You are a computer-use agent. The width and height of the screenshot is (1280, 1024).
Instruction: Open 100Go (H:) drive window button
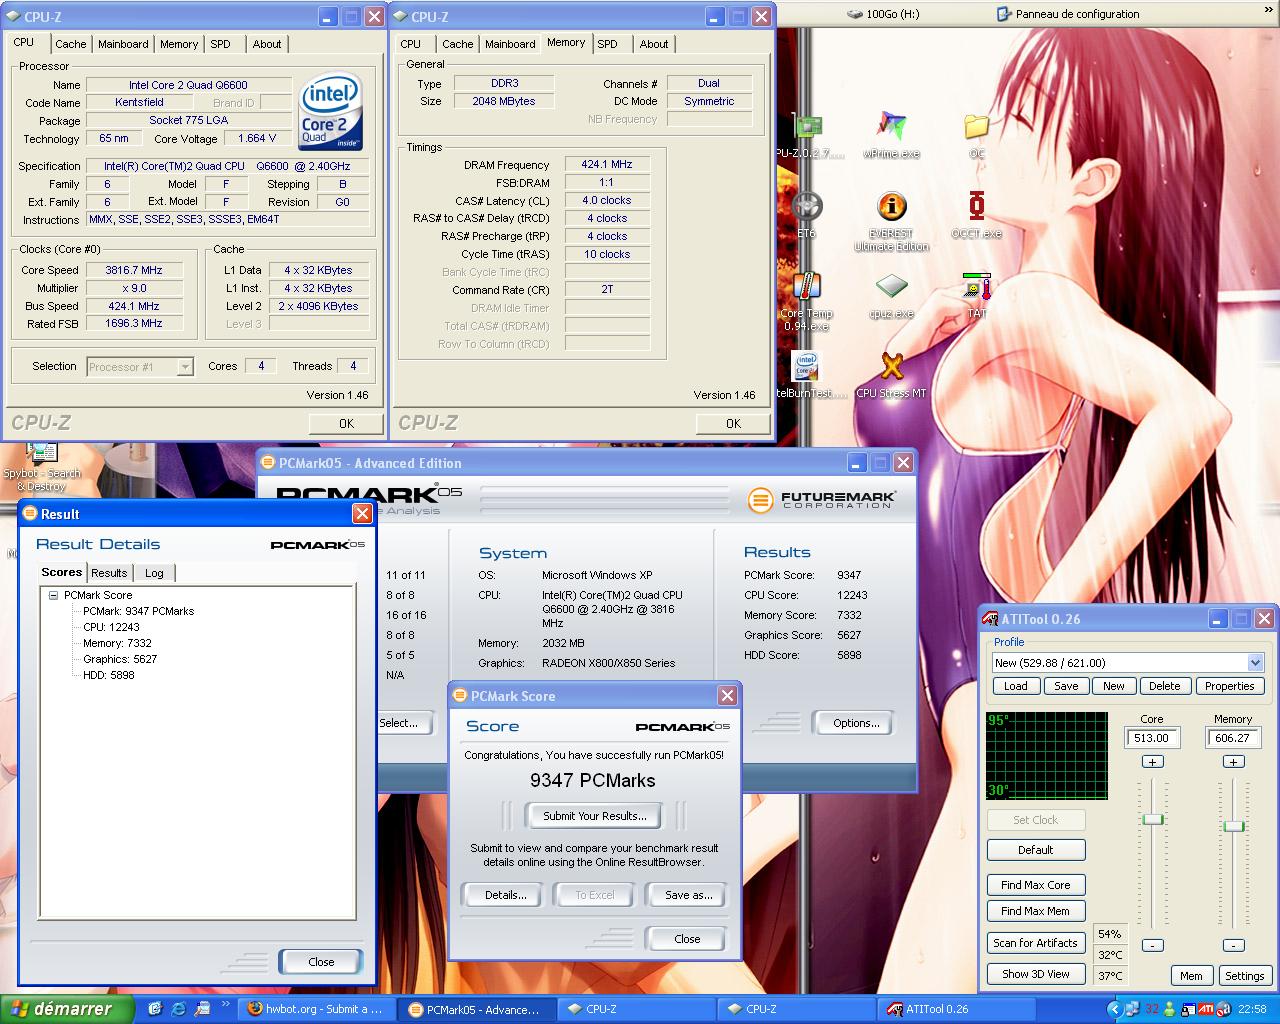click(882, 14)
